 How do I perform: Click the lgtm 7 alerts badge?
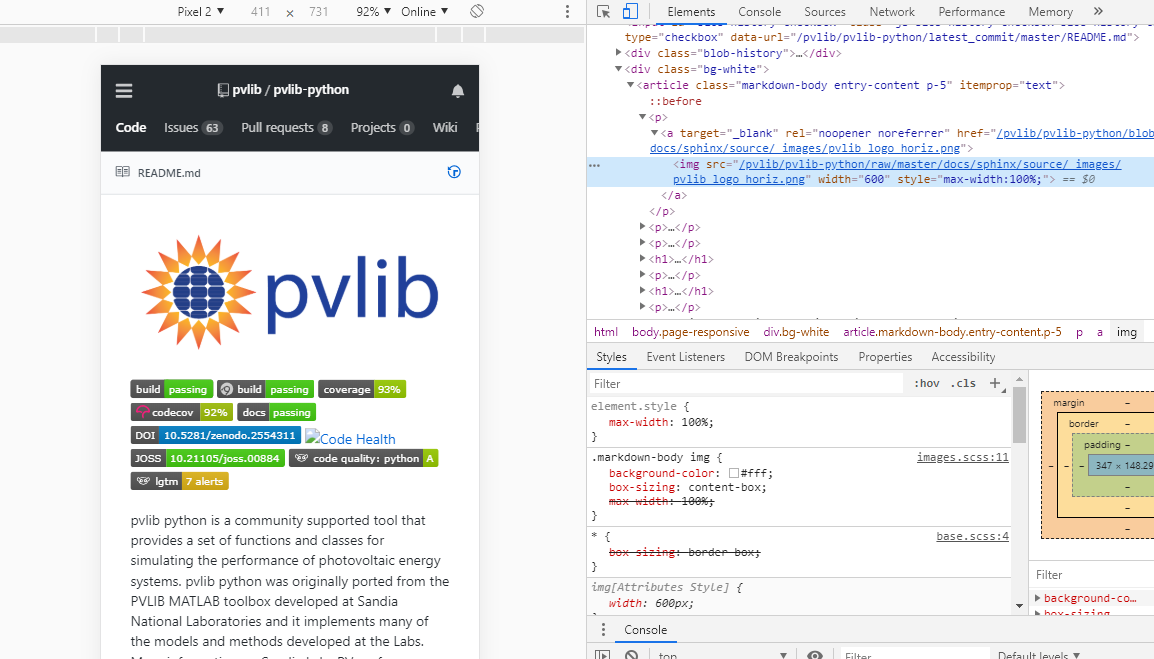point(180,481)
